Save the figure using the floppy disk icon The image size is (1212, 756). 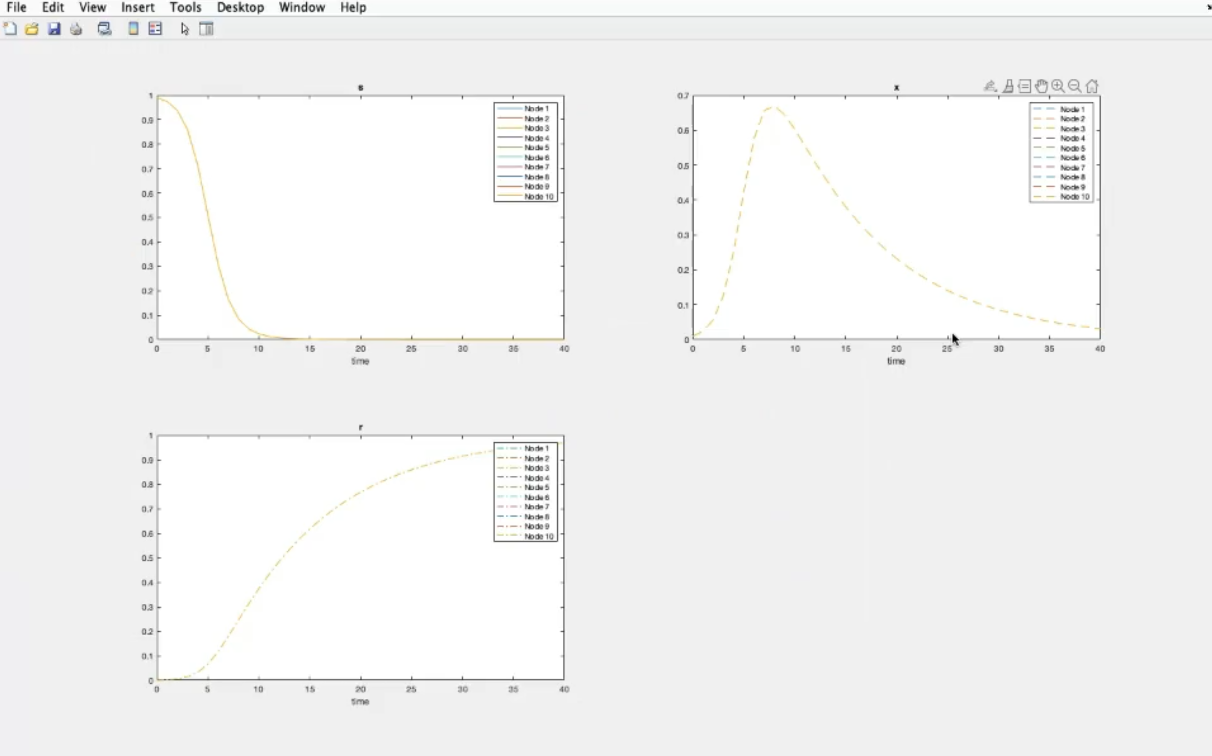click(x=54, y=29)
